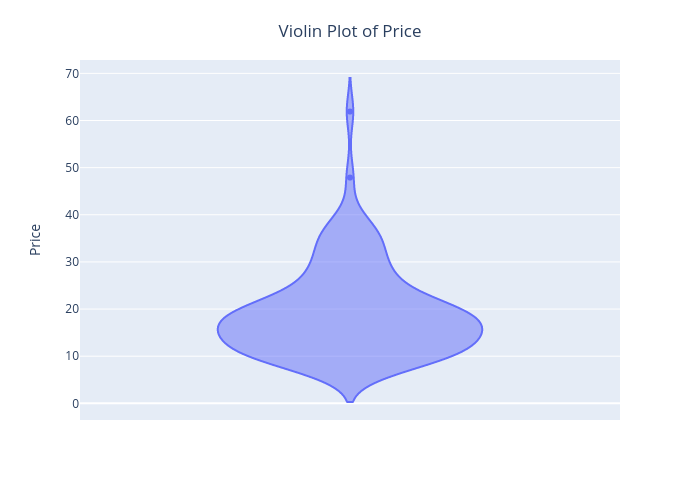Click the violin's left edge at widest bulge
Viewport: 700px width, 500px height.
pos(218,330)
